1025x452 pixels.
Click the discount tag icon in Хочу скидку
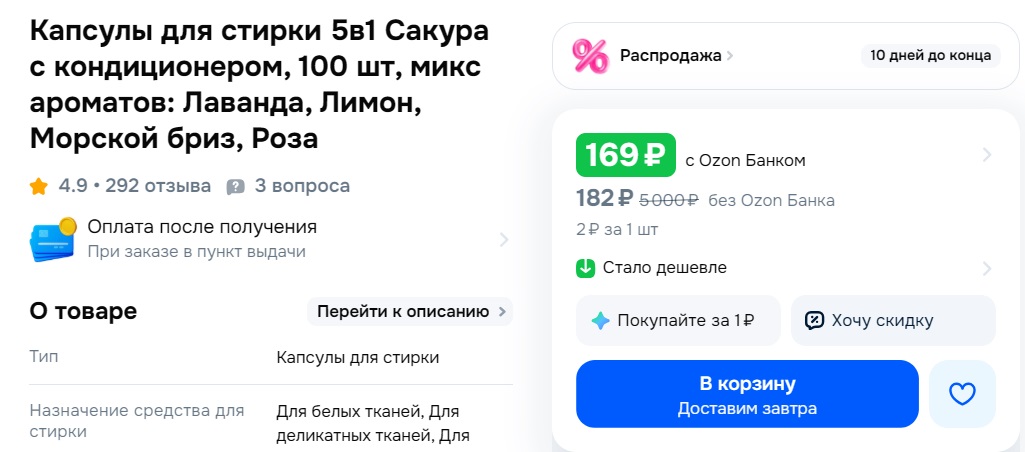coord(815,321)
